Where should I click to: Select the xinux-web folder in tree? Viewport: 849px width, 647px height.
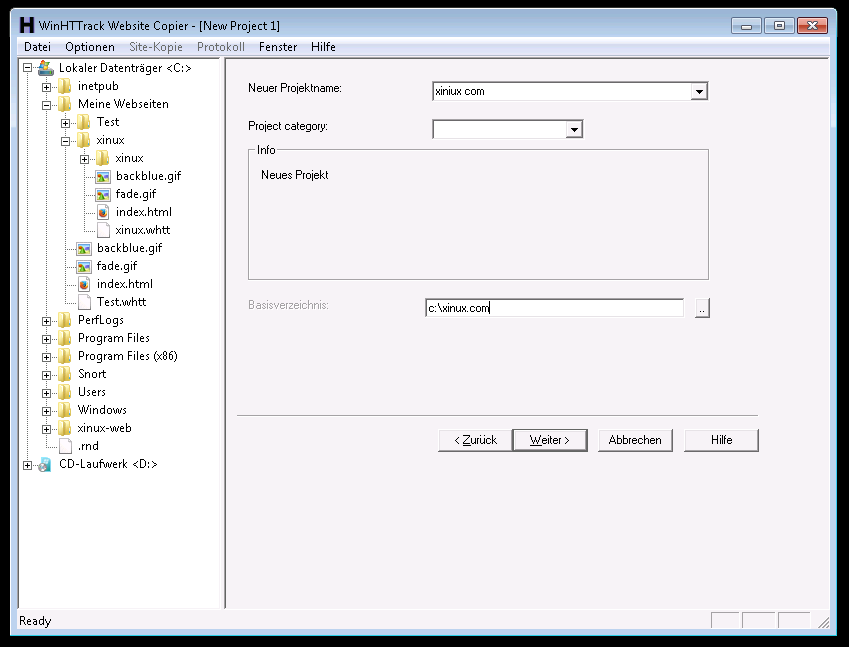pyautogui.click(x=104, y=428)
